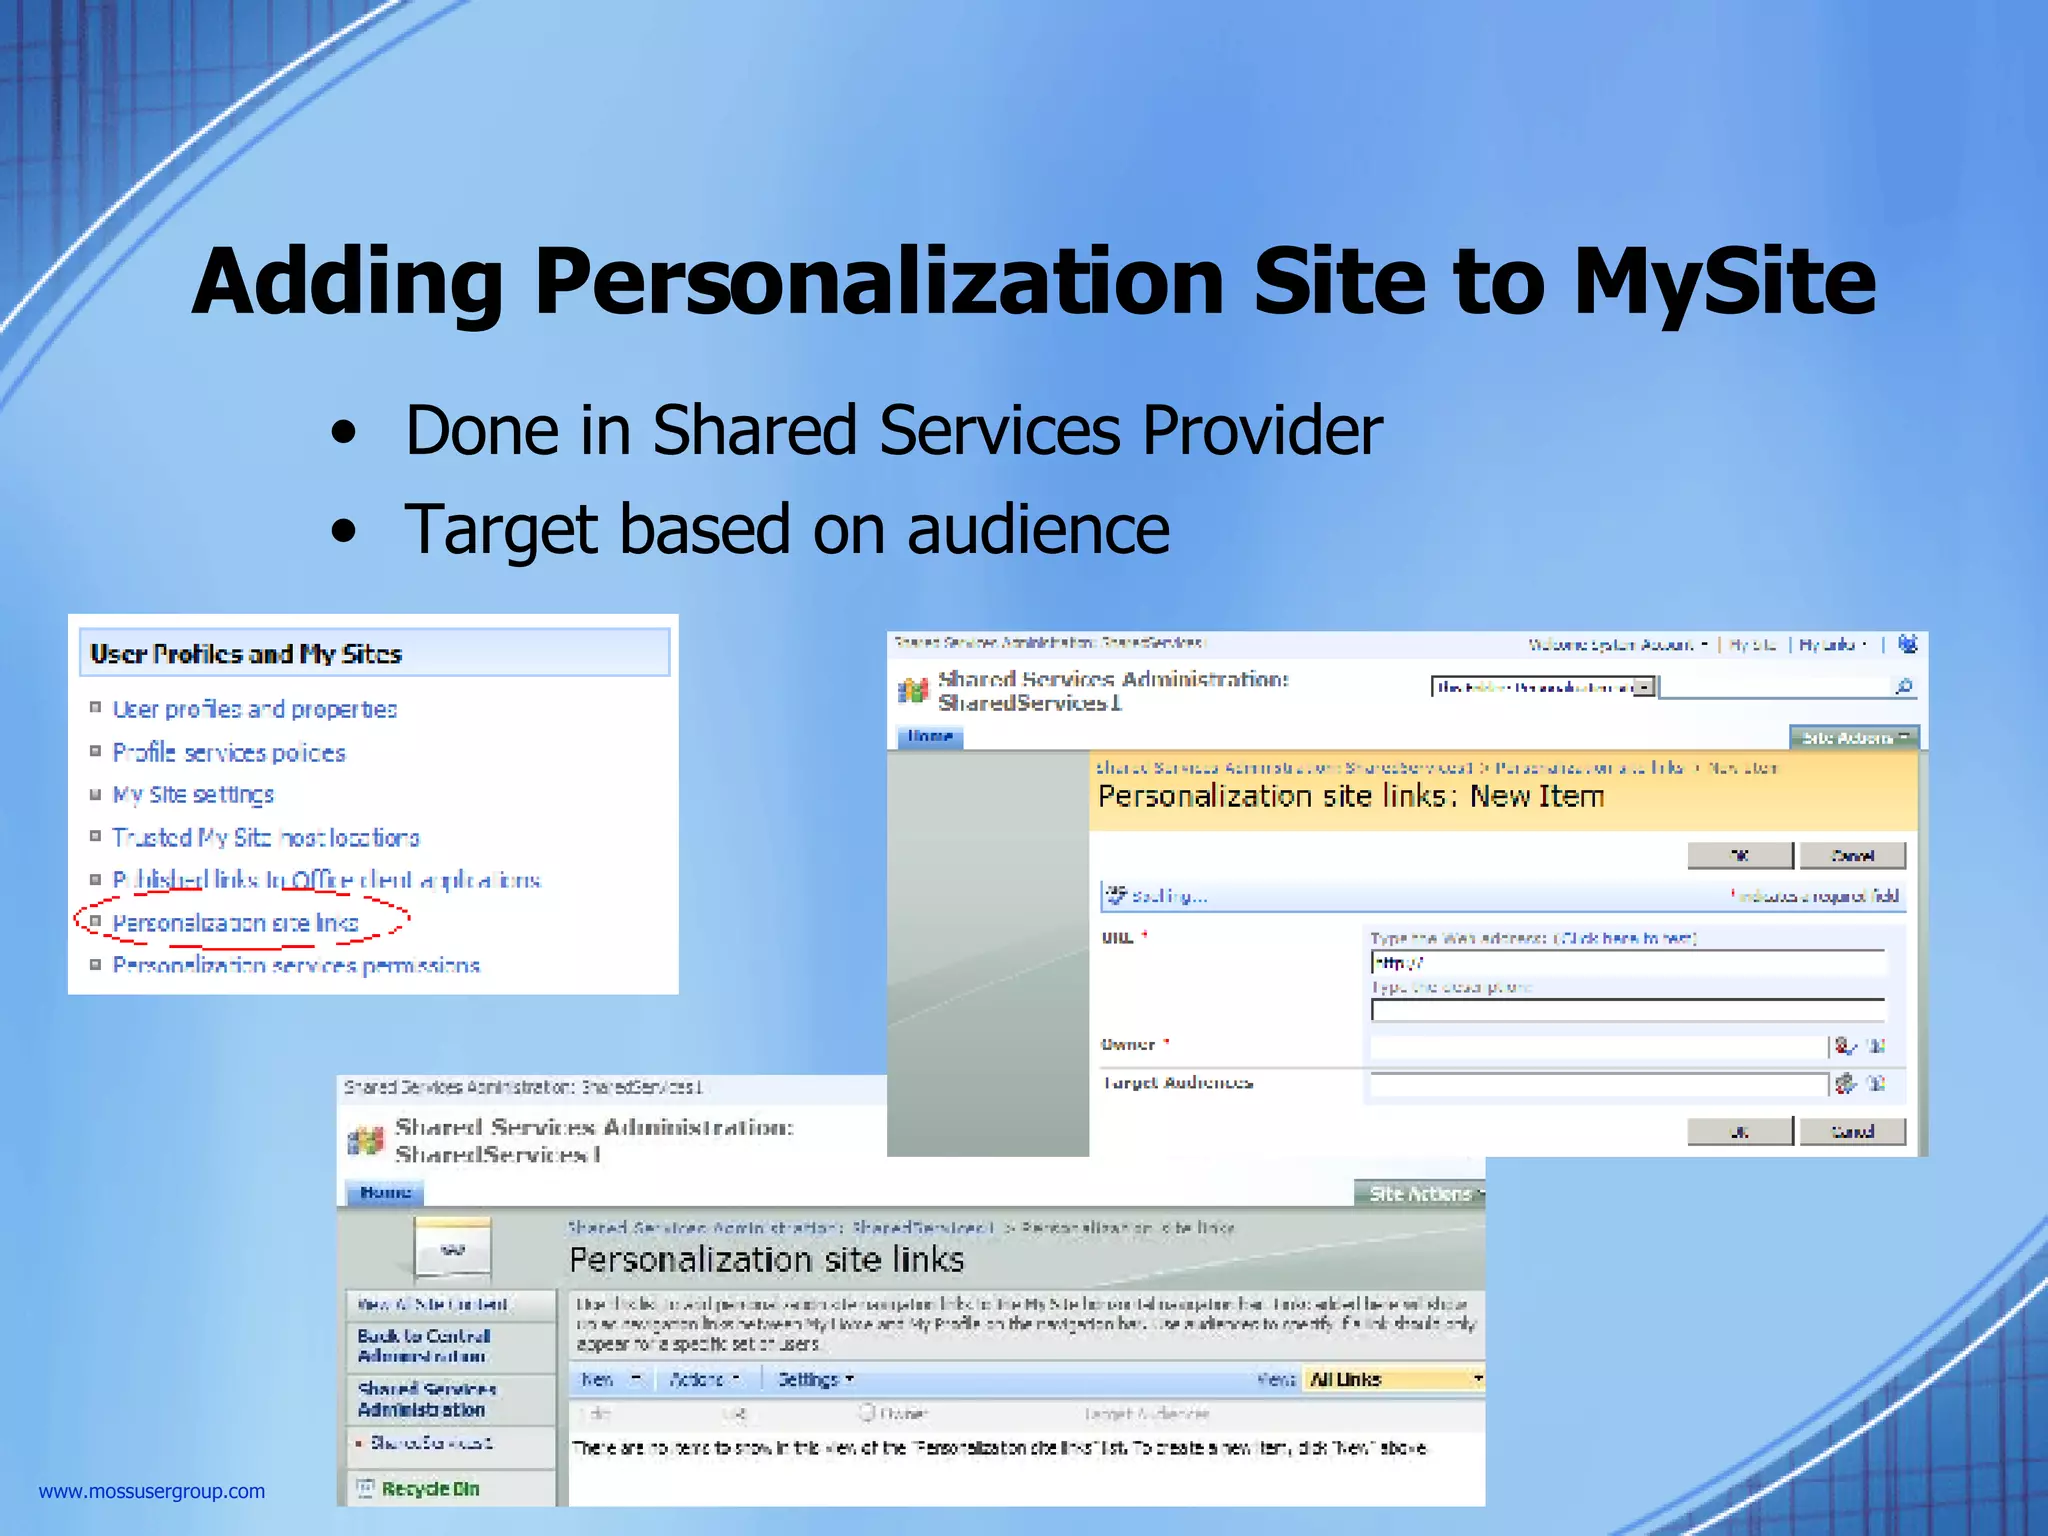This screenshot has width=2048, height=1536.
Task: Click Check Names icon beside Owner field
Action: [x=1845, y=1046]
